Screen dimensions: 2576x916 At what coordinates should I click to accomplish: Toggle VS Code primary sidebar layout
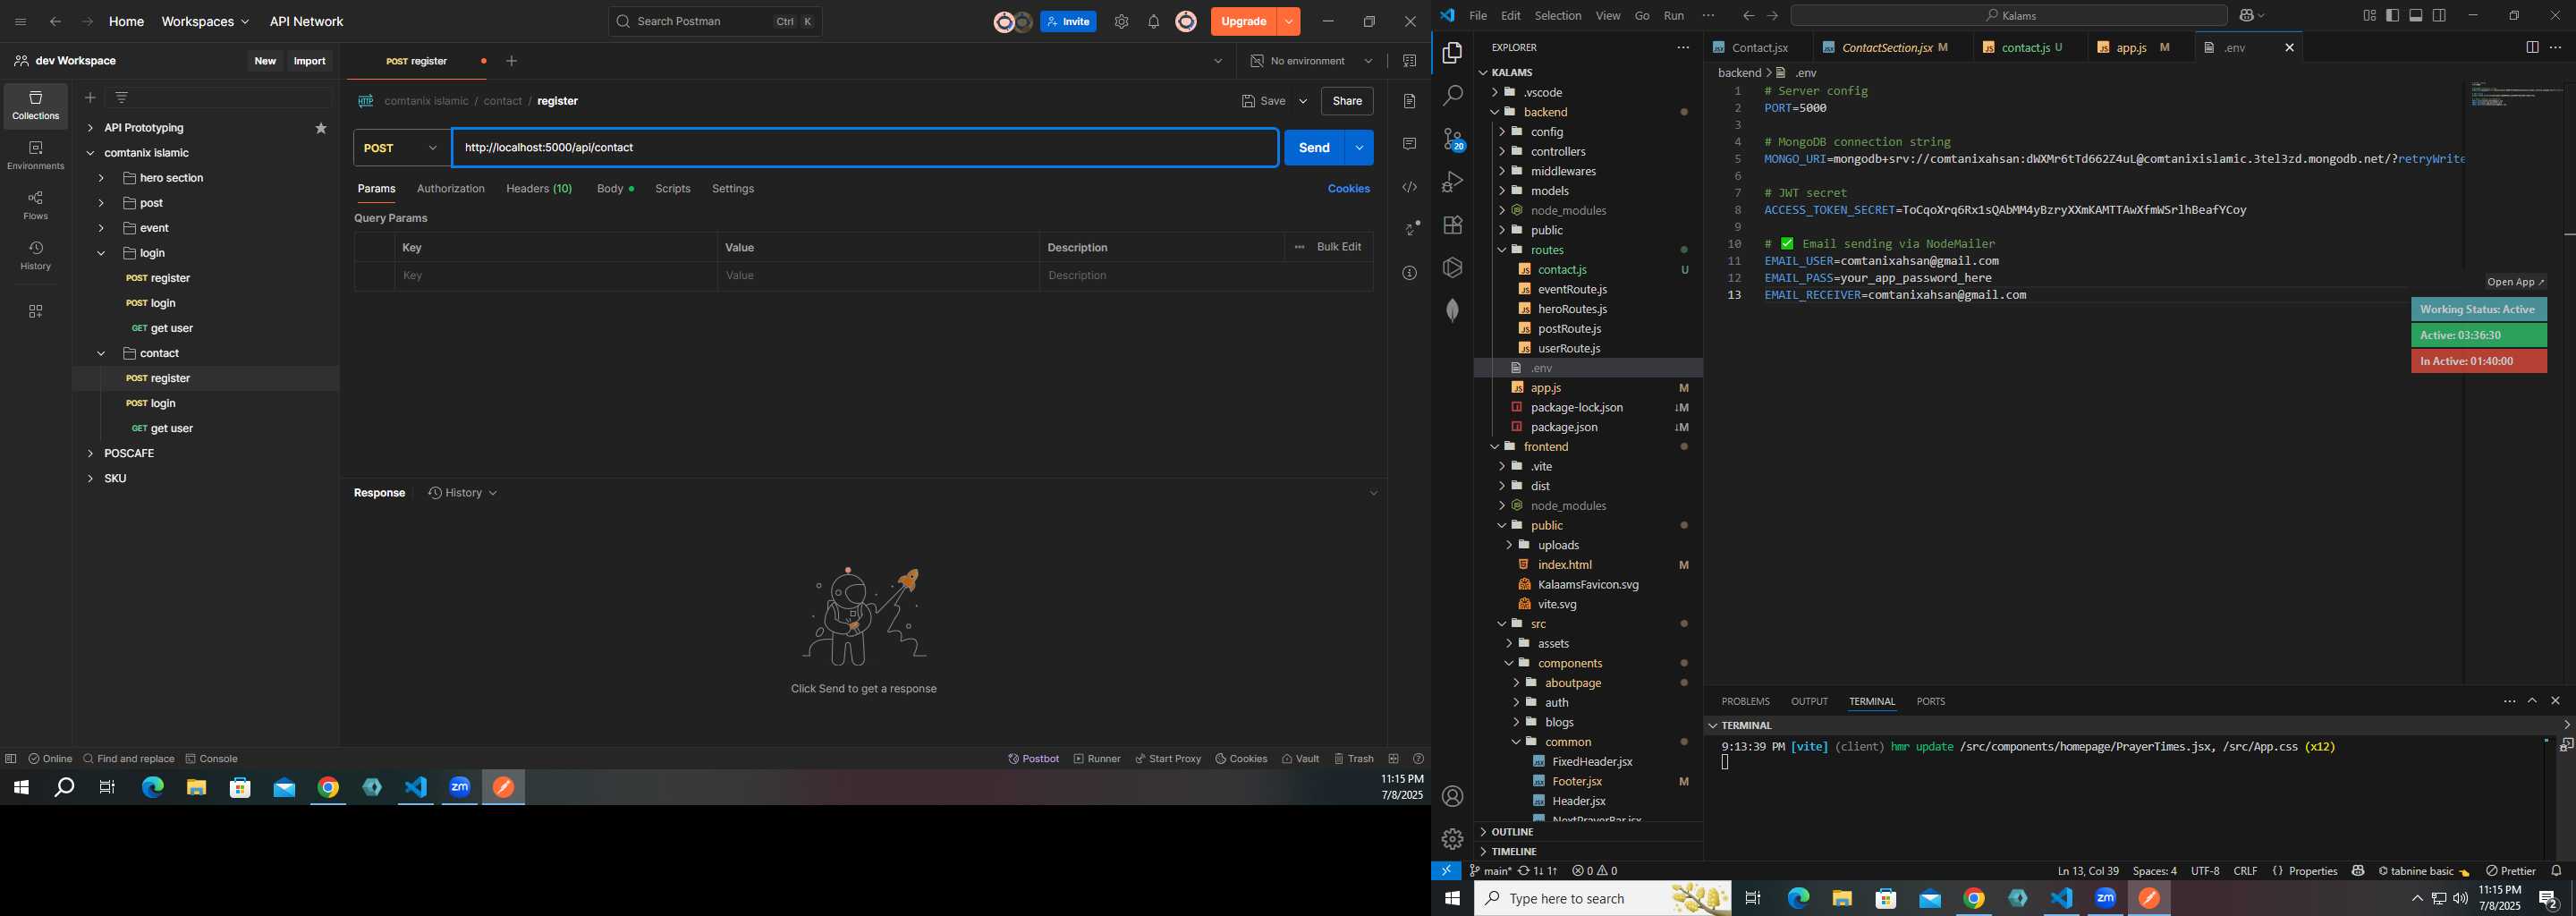click(x=2393, y=15)
